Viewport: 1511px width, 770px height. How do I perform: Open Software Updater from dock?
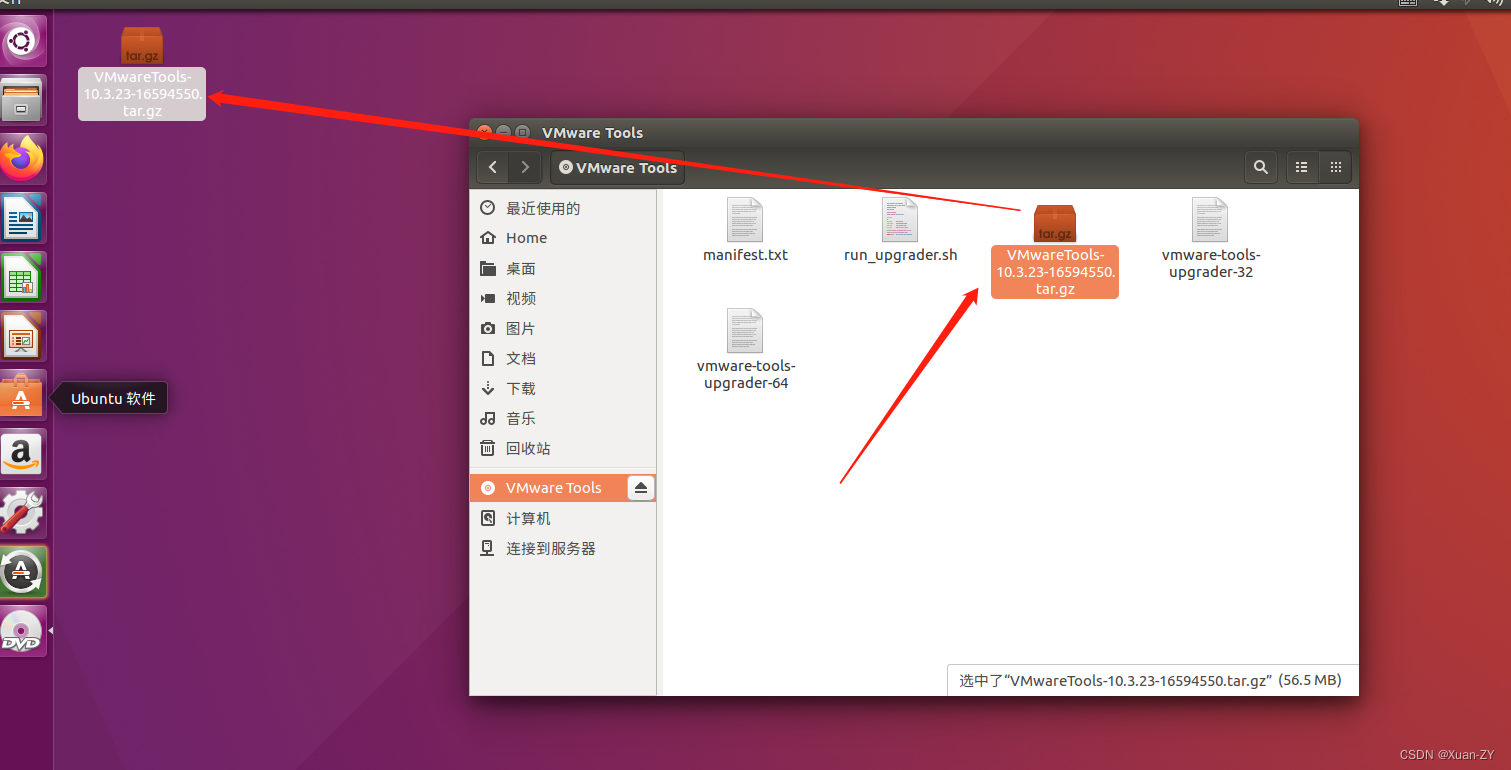(x=22, y=572)
